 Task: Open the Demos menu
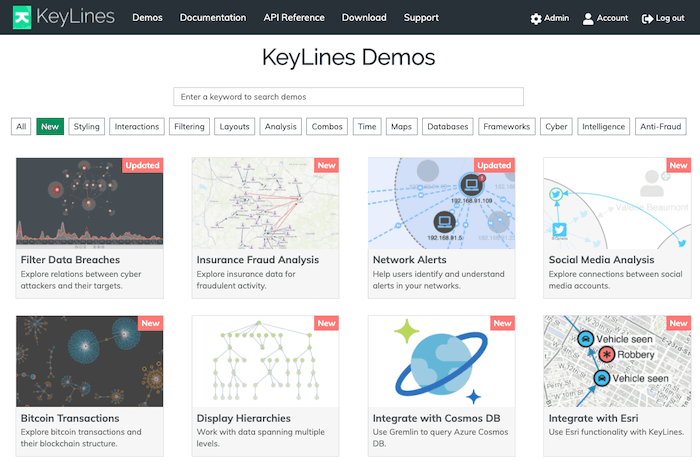(x=147, y=17)
